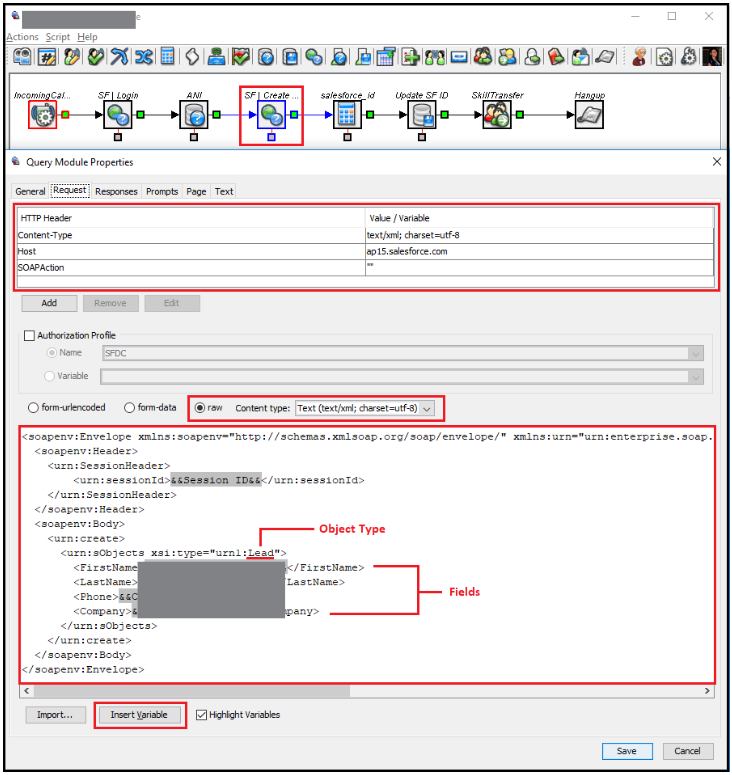Screen dimensions: 732x775
Task: Select the Update SF ID module node
Action: (422, 115)
